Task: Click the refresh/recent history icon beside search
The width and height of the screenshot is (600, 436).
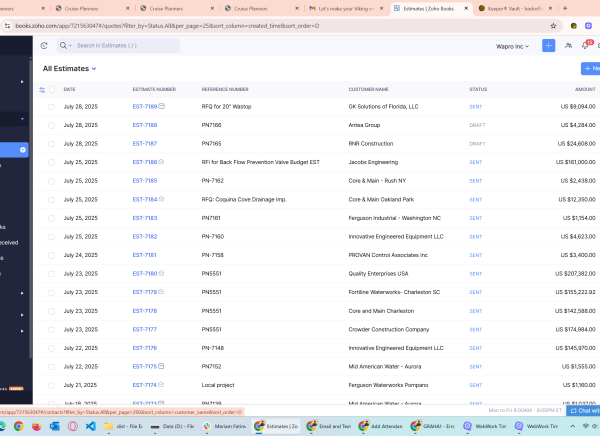Action: pos(44,46)
